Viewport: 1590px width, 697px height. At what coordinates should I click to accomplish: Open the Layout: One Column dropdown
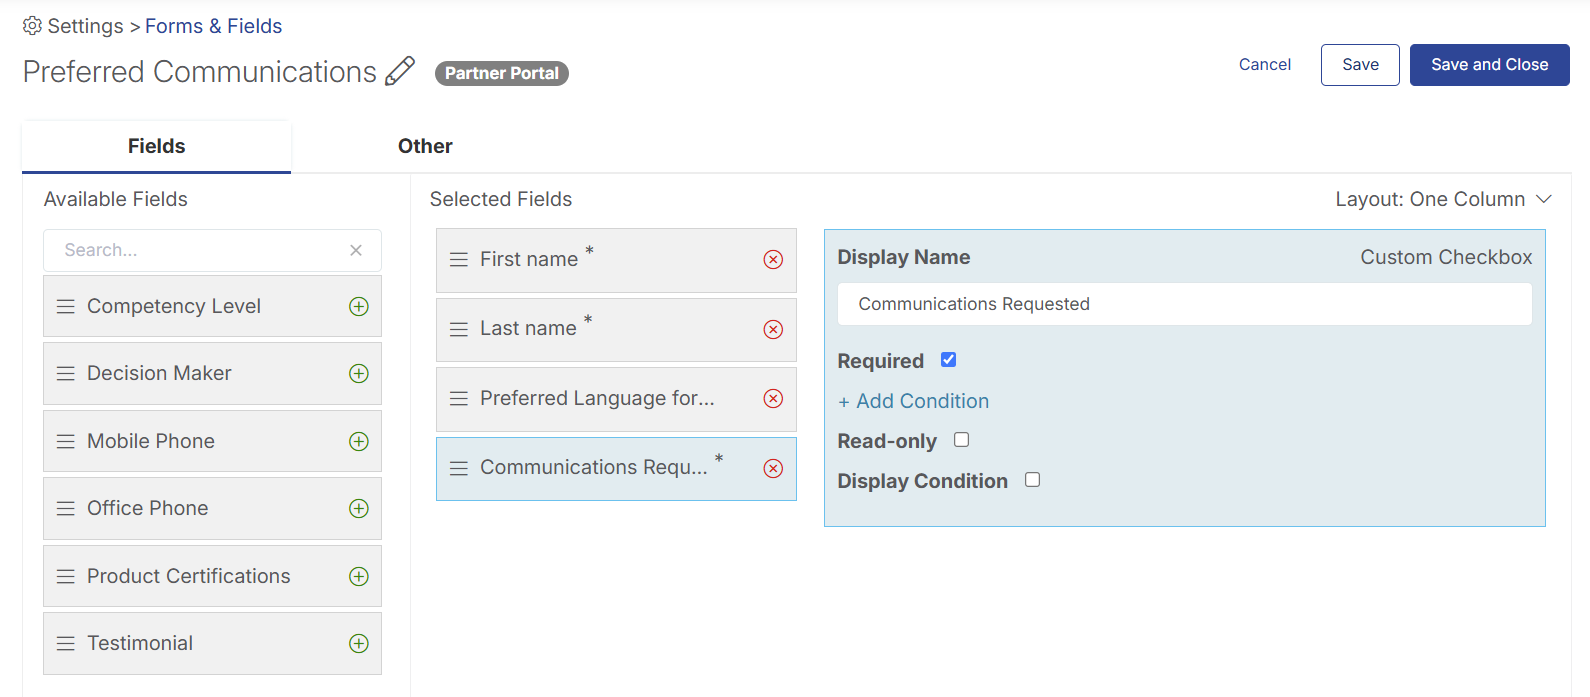1443,200
